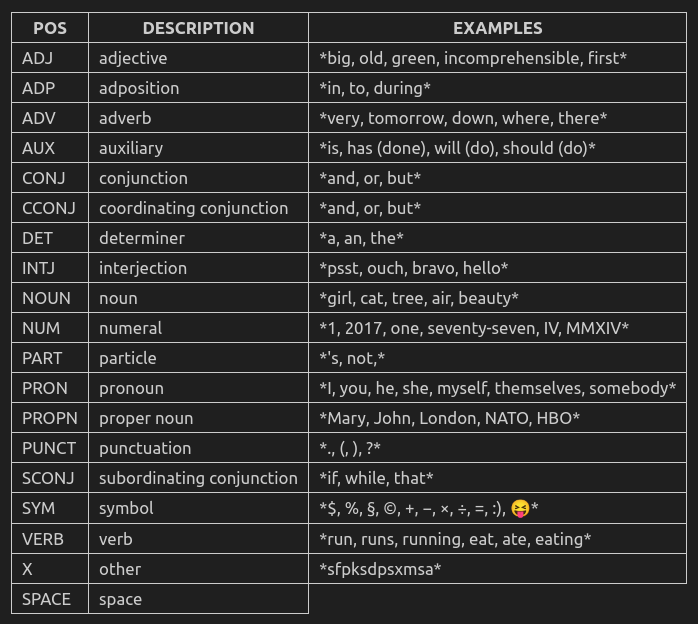Click the PROPN tag cell
The width and height of the screenshot is (698, 624).
tap(49, 418)
